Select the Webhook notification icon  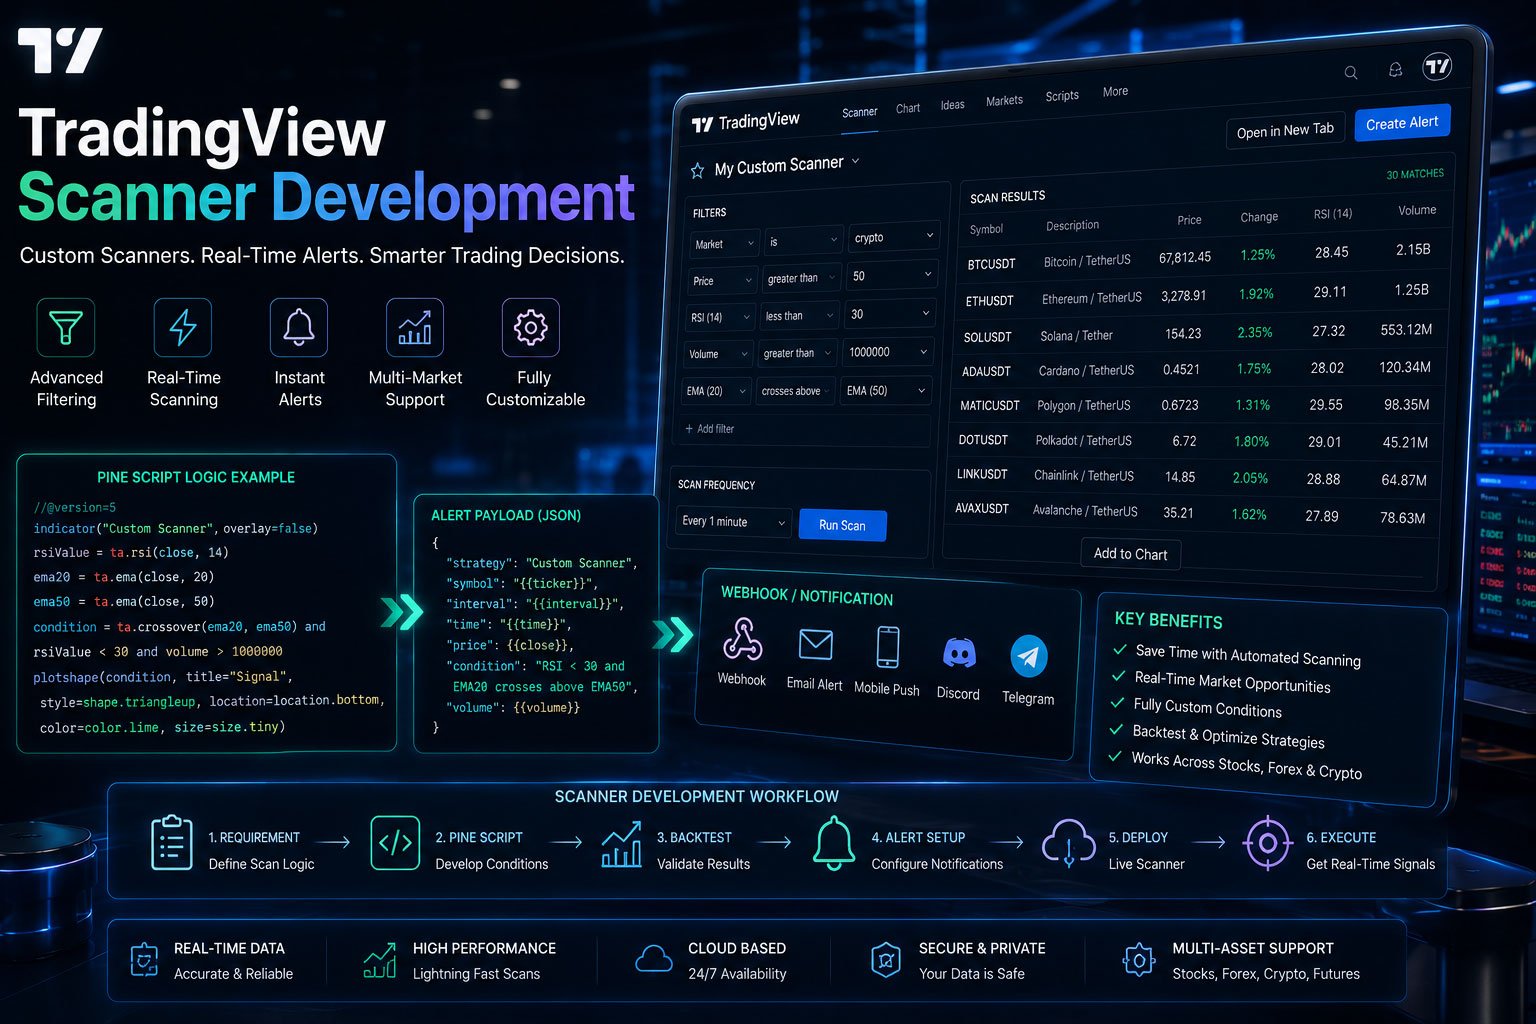pyautogui.click(x=742, y=640)
